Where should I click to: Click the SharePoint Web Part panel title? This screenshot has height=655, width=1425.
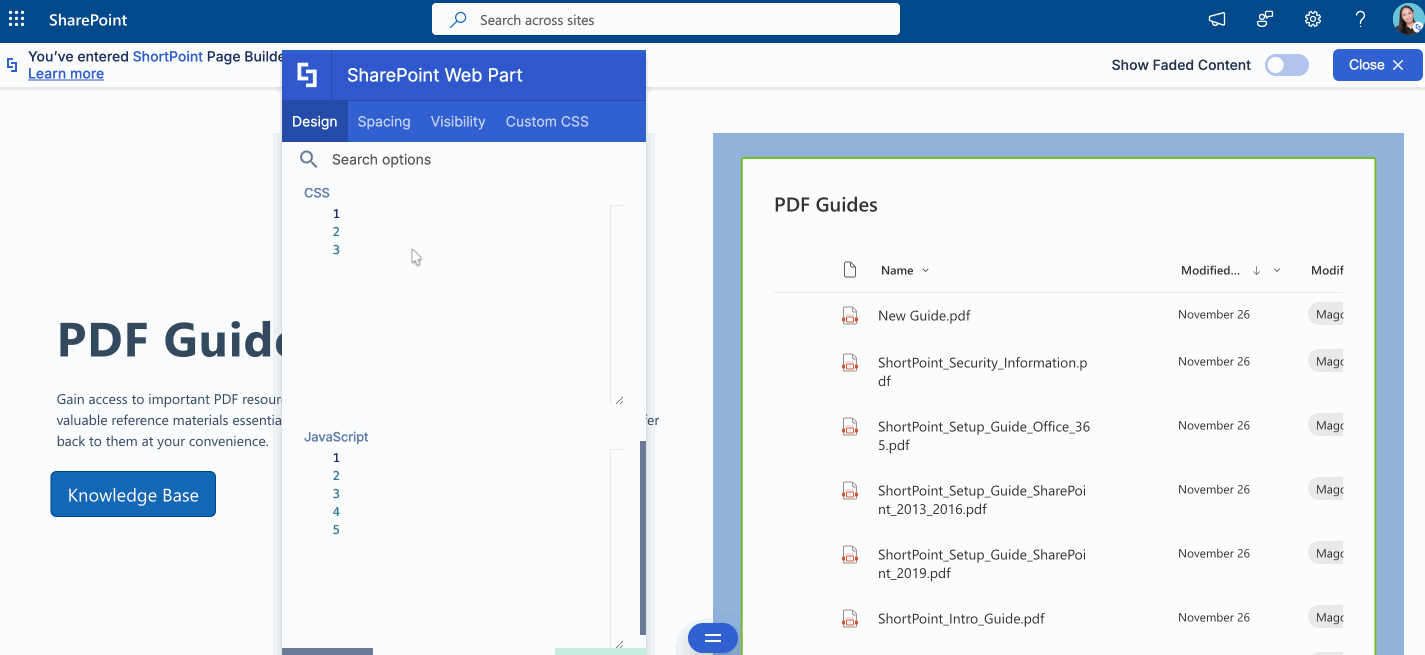pyautogui.click(x=435, y=75)
